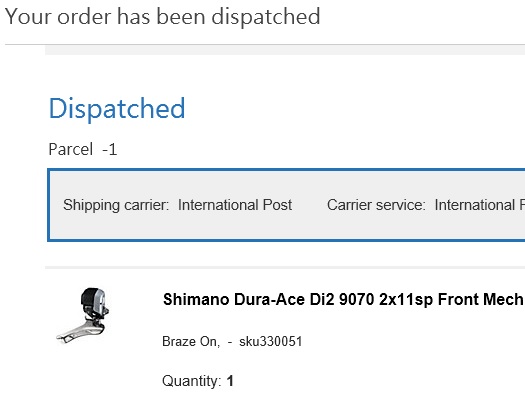
Task: Open the Shimano Dura-Ace Di2 9070 product title
Action: click(344, 299)
